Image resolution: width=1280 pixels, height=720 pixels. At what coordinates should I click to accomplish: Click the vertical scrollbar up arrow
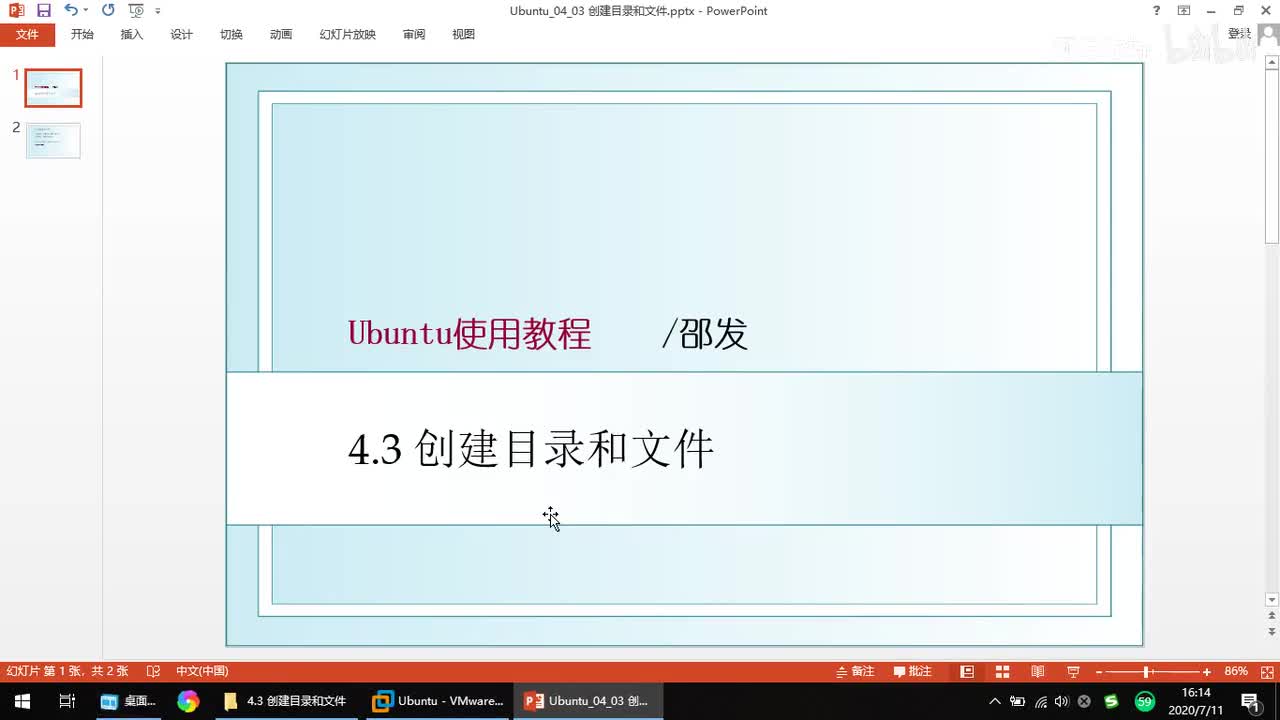1272,64
